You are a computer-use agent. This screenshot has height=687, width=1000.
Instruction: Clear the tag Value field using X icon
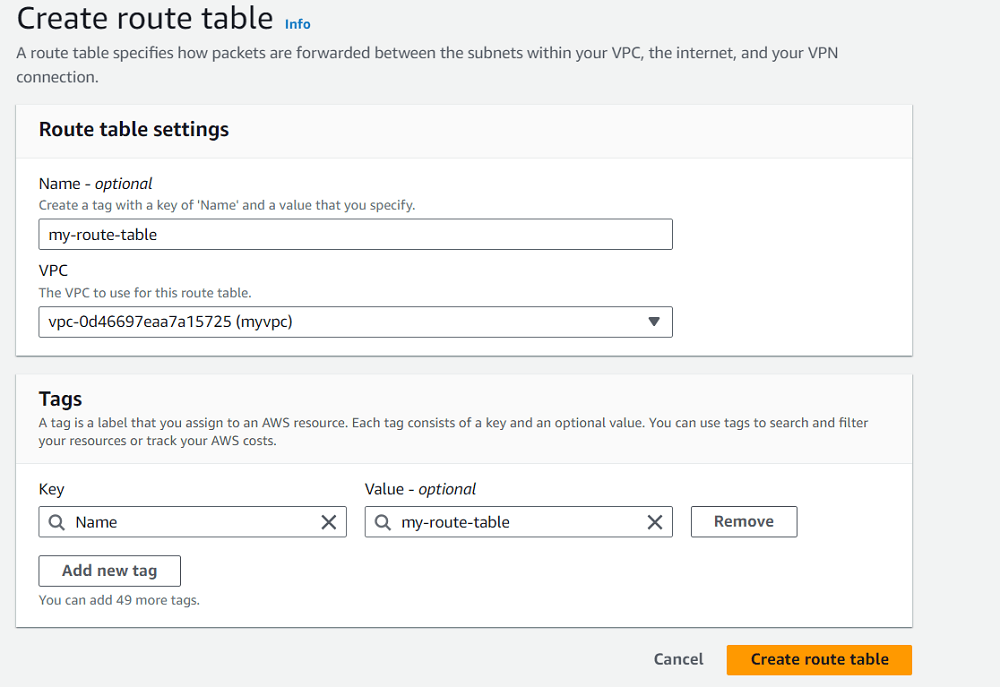(655, 522)
